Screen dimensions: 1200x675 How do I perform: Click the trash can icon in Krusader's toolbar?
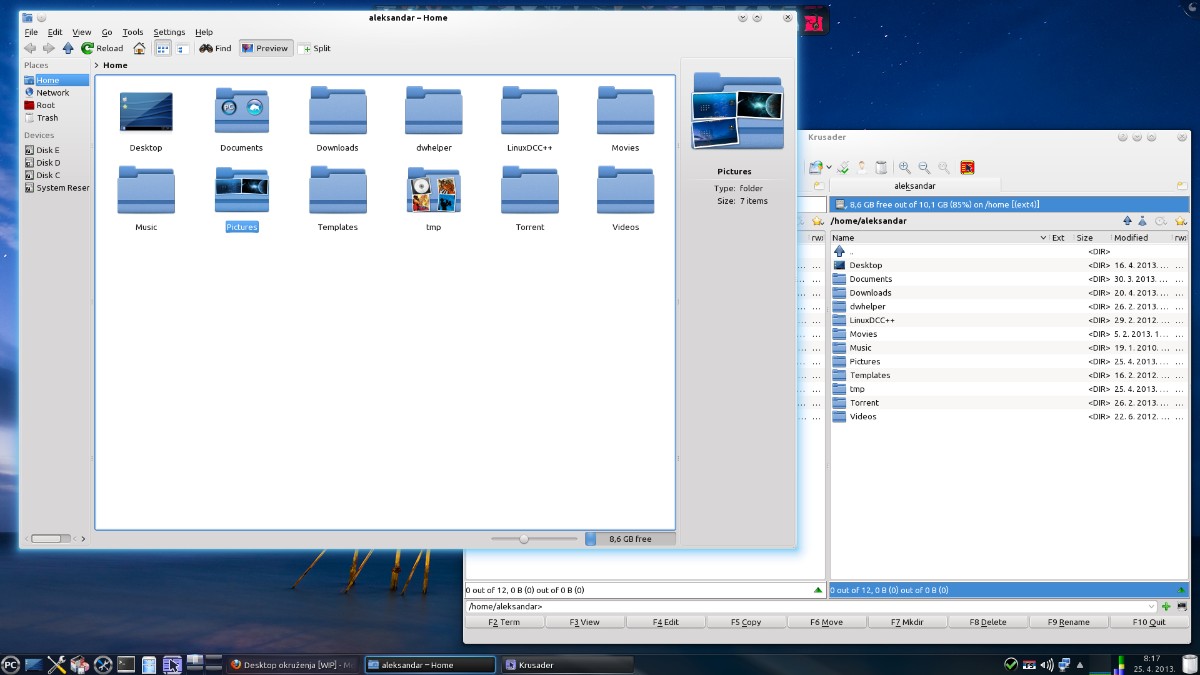tap(881, 168)
